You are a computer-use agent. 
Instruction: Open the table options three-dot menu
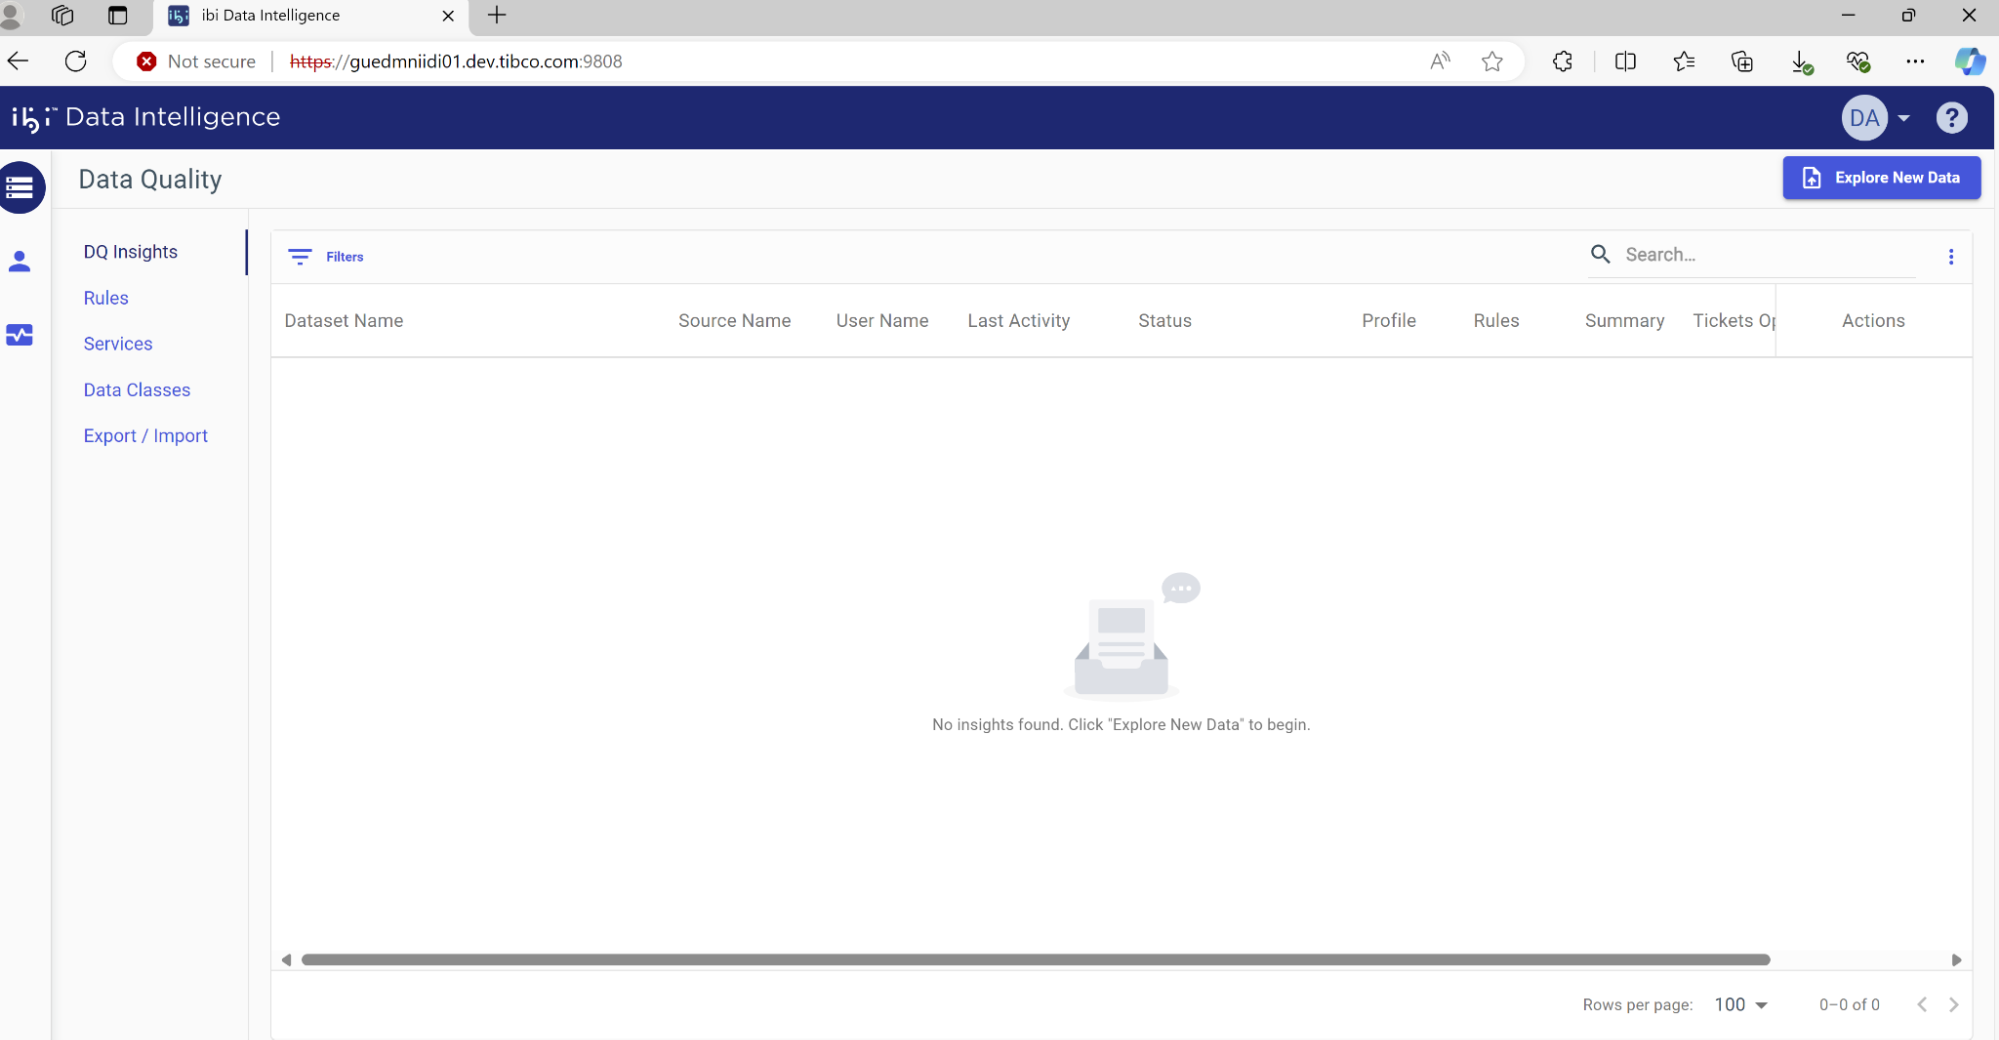[1950, 257]
